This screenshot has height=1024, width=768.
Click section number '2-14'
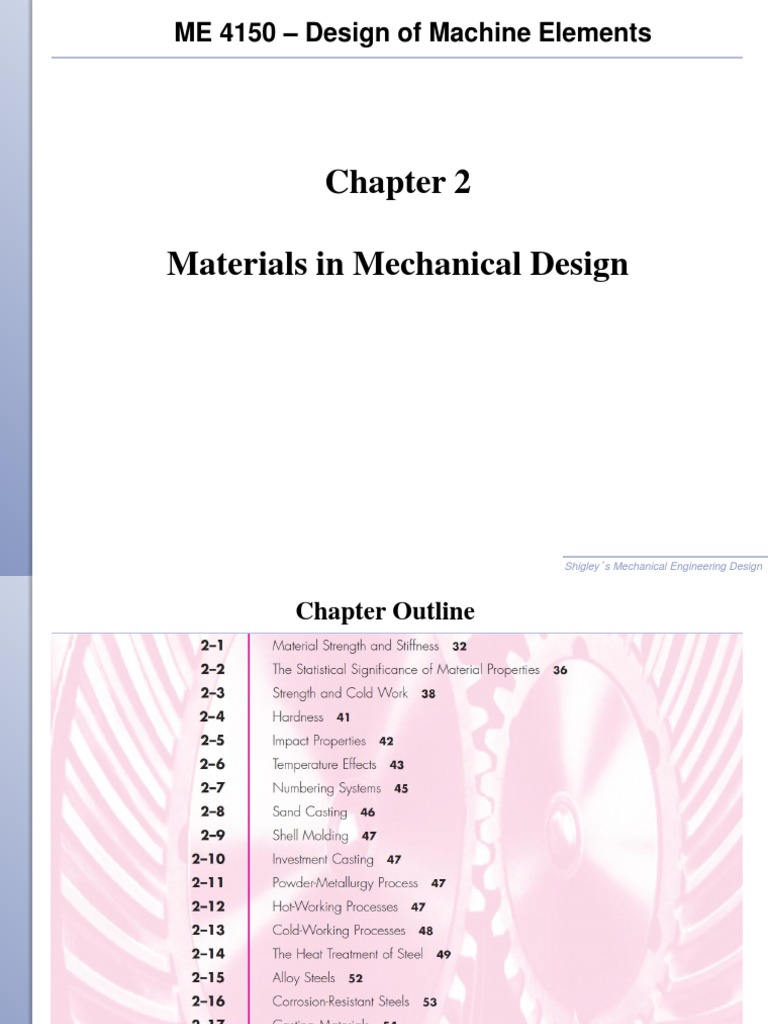pyautogui.click(x=208, y=953)
